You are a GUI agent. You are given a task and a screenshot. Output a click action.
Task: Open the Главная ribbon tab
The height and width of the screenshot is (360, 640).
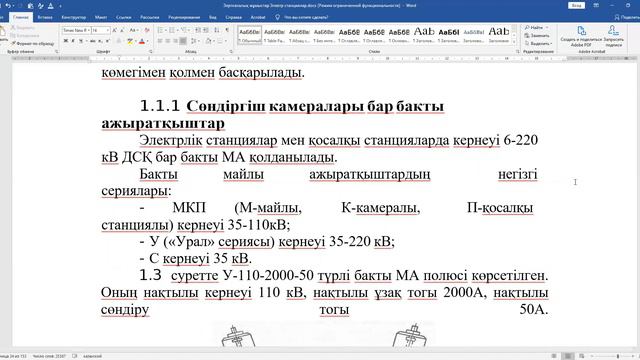(x=20, y=17)
